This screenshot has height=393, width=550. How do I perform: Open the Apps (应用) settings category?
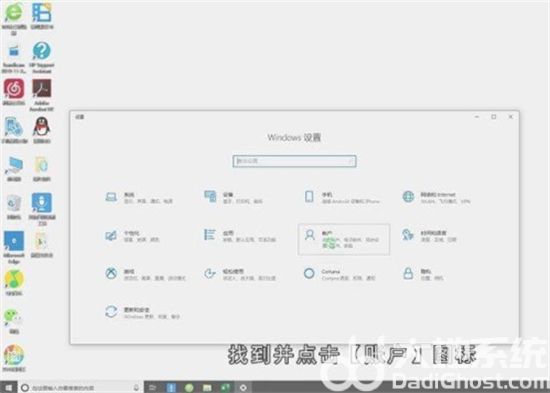tap(240, 236)
